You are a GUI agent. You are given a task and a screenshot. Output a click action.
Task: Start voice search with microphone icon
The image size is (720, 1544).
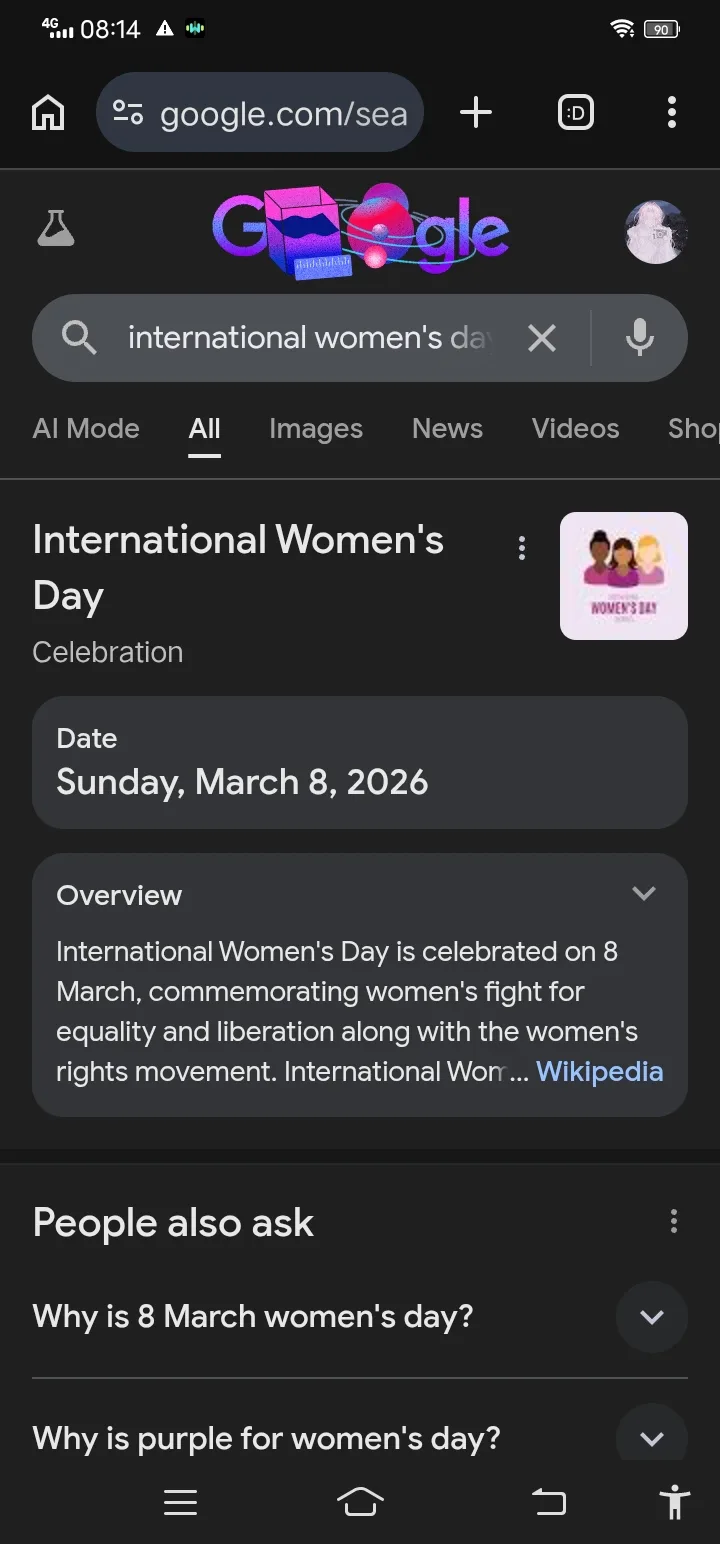coord(639,339)
